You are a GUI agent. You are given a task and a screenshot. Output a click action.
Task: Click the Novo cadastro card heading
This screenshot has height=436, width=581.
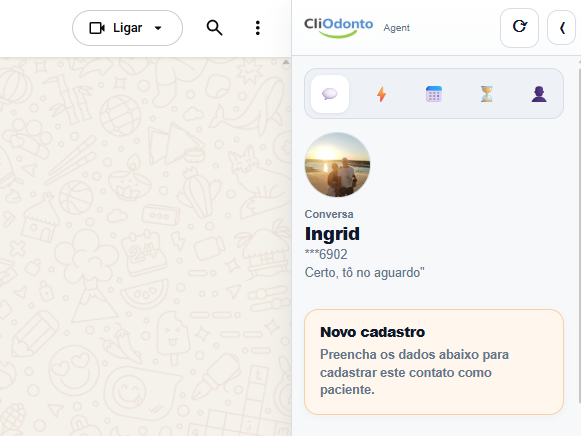[x=372, y=332]
